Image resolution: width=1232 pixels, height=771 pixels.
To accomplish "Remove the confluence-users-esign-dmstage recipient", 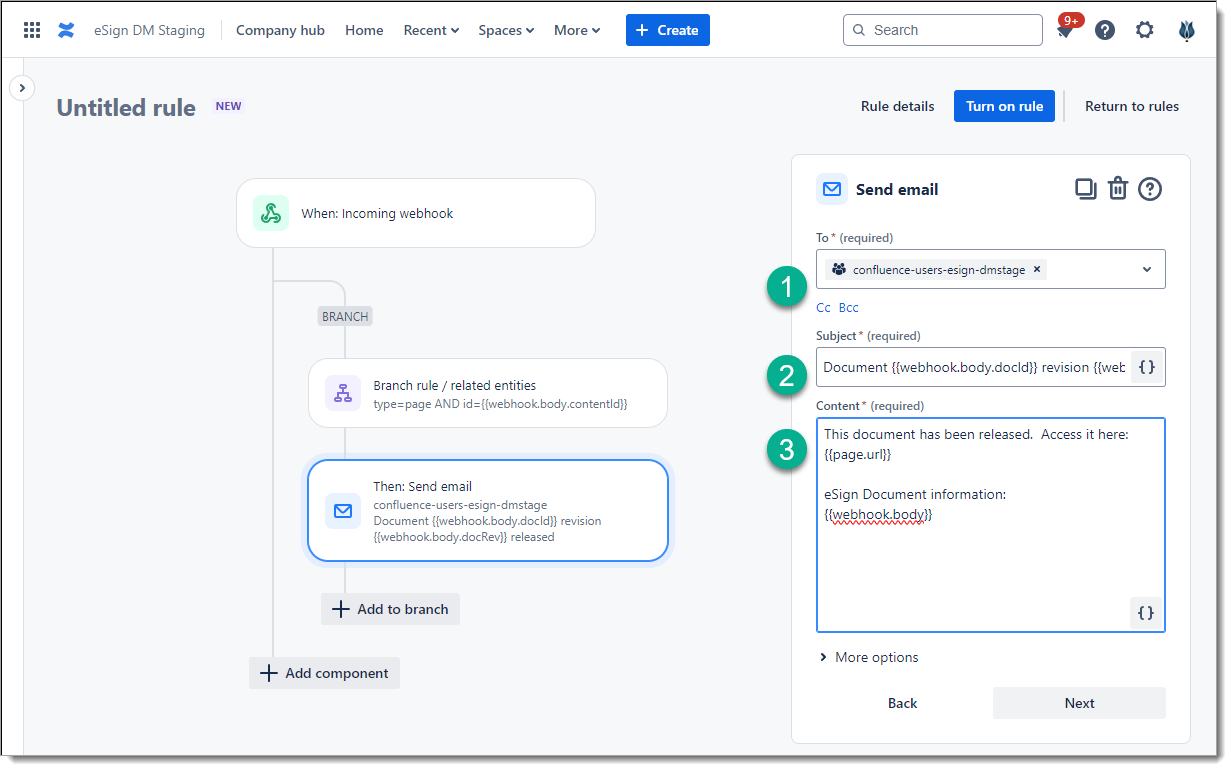I will click(x=1037, y=269).
